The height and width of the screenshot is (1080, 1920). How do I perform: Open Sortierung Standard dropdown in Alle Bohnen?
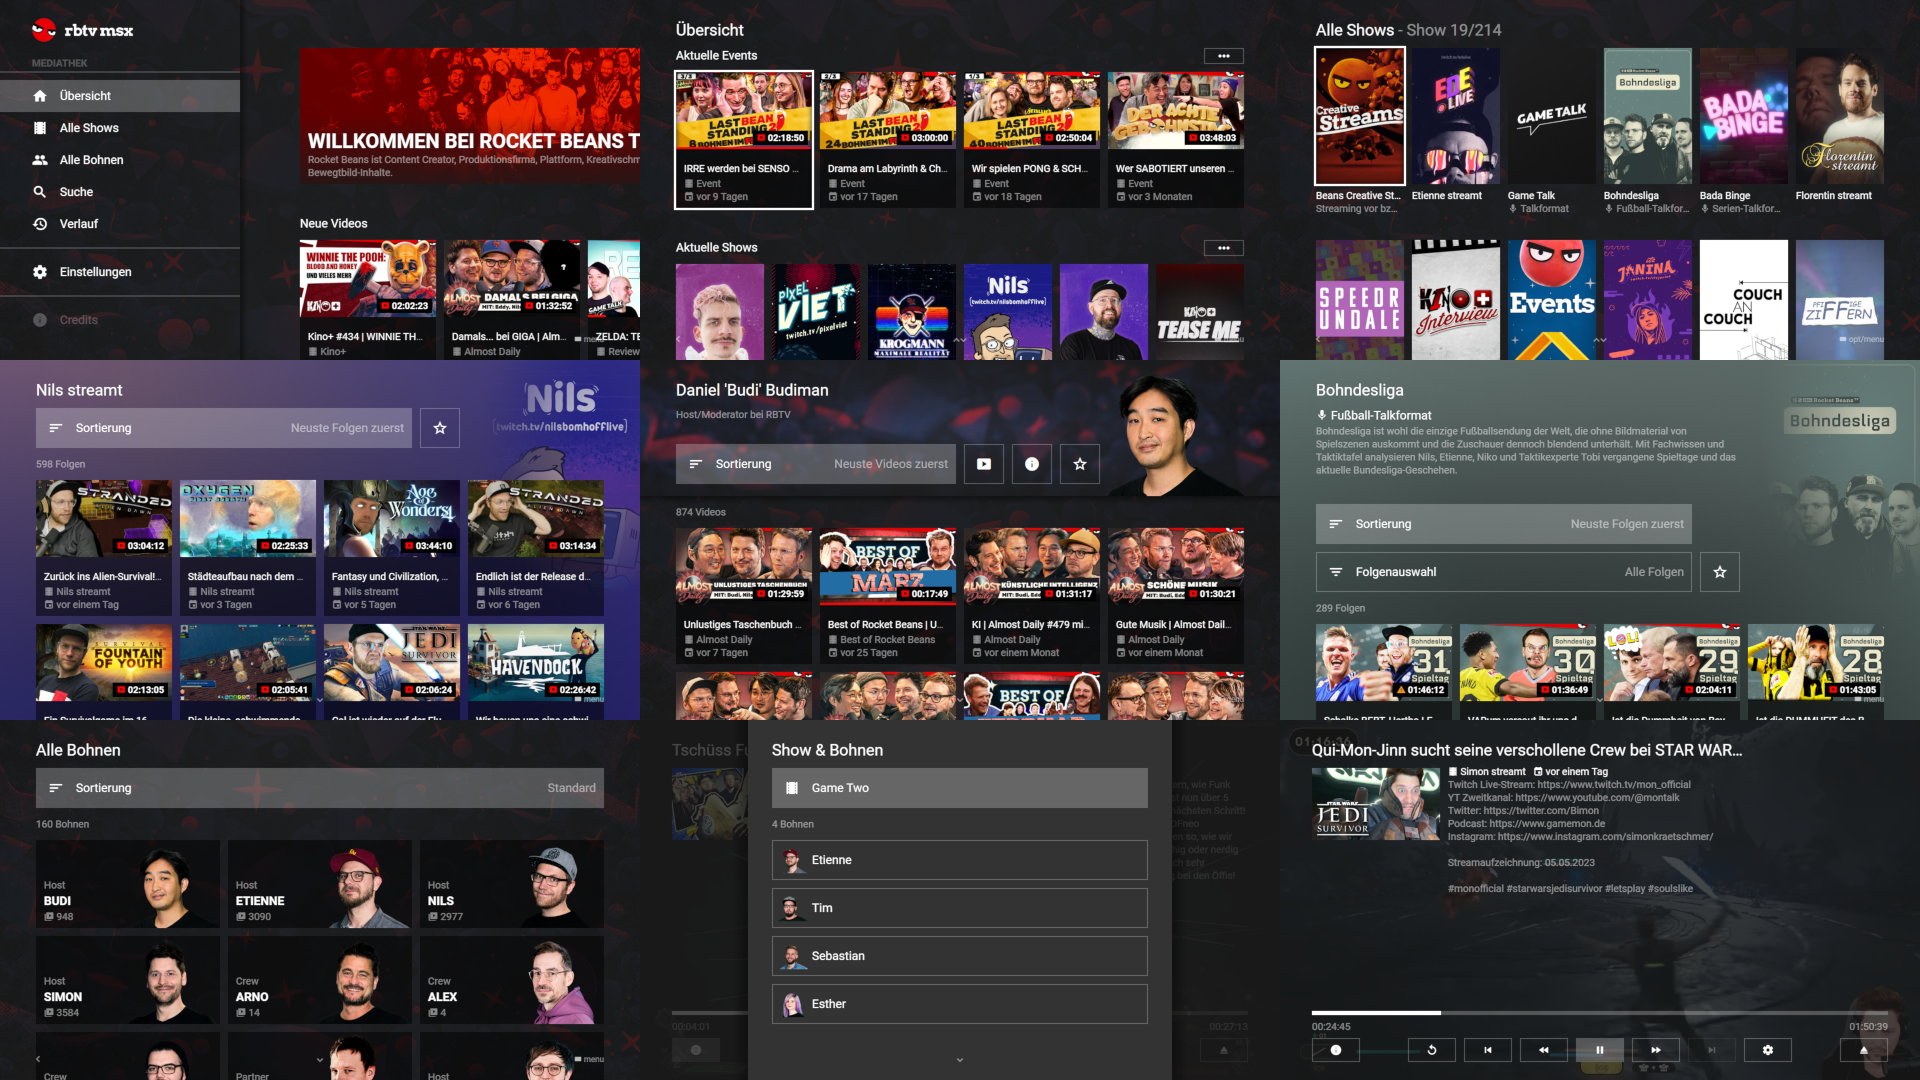click(320, 788)
